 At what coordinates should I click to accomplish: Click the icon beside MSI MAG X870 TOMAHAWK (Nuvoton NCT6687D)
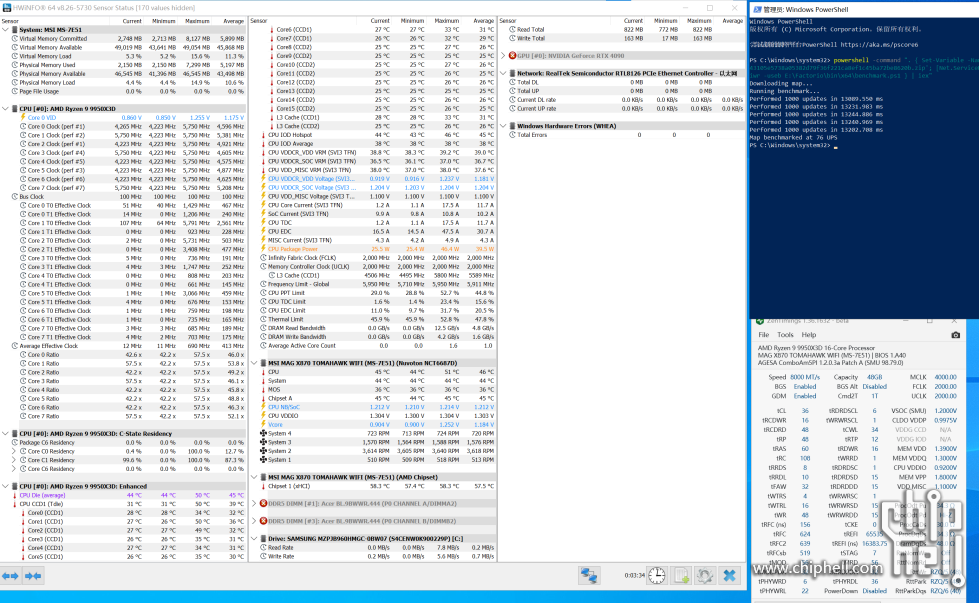[x=263, y=363]
